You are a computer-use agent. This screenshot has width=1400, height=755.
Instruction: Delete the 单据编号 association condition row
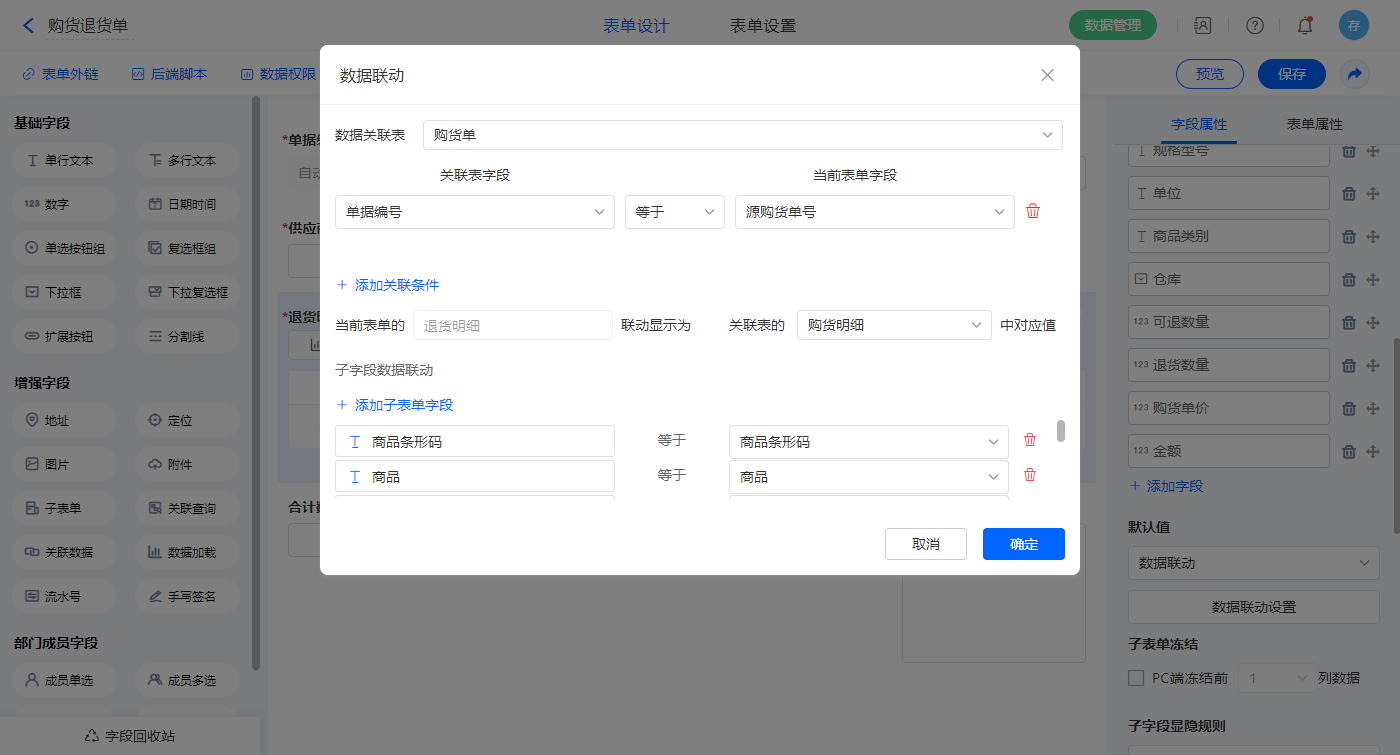[1033, 211]
